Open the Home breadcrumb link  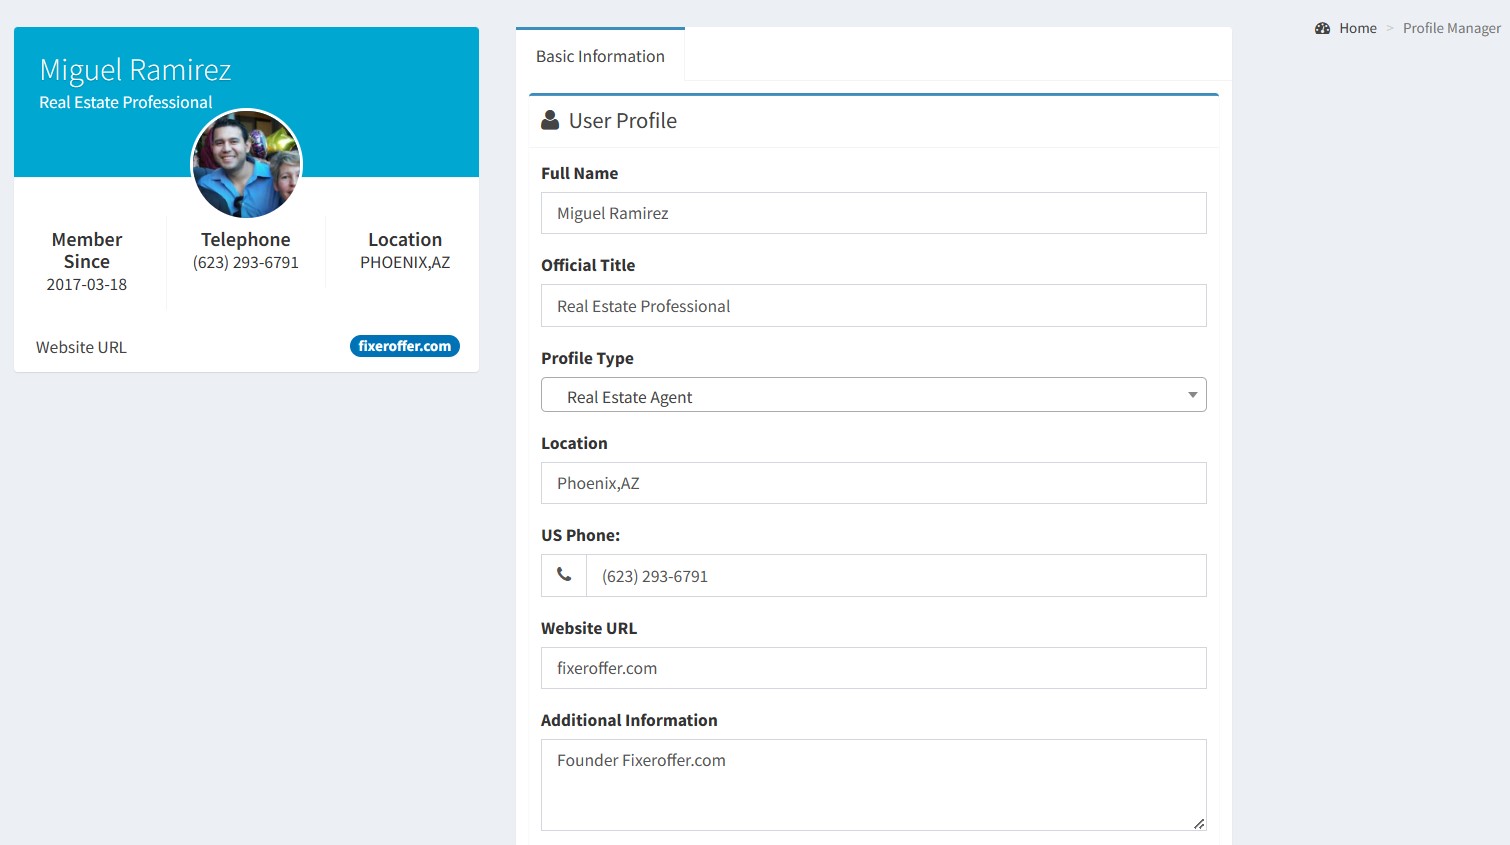tap(1358, 28)
